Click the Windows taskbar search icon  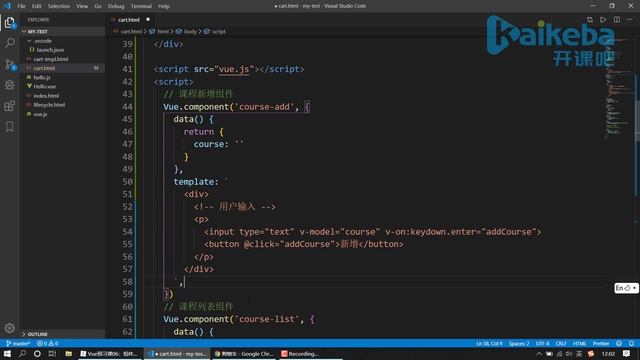coord(22,353)
